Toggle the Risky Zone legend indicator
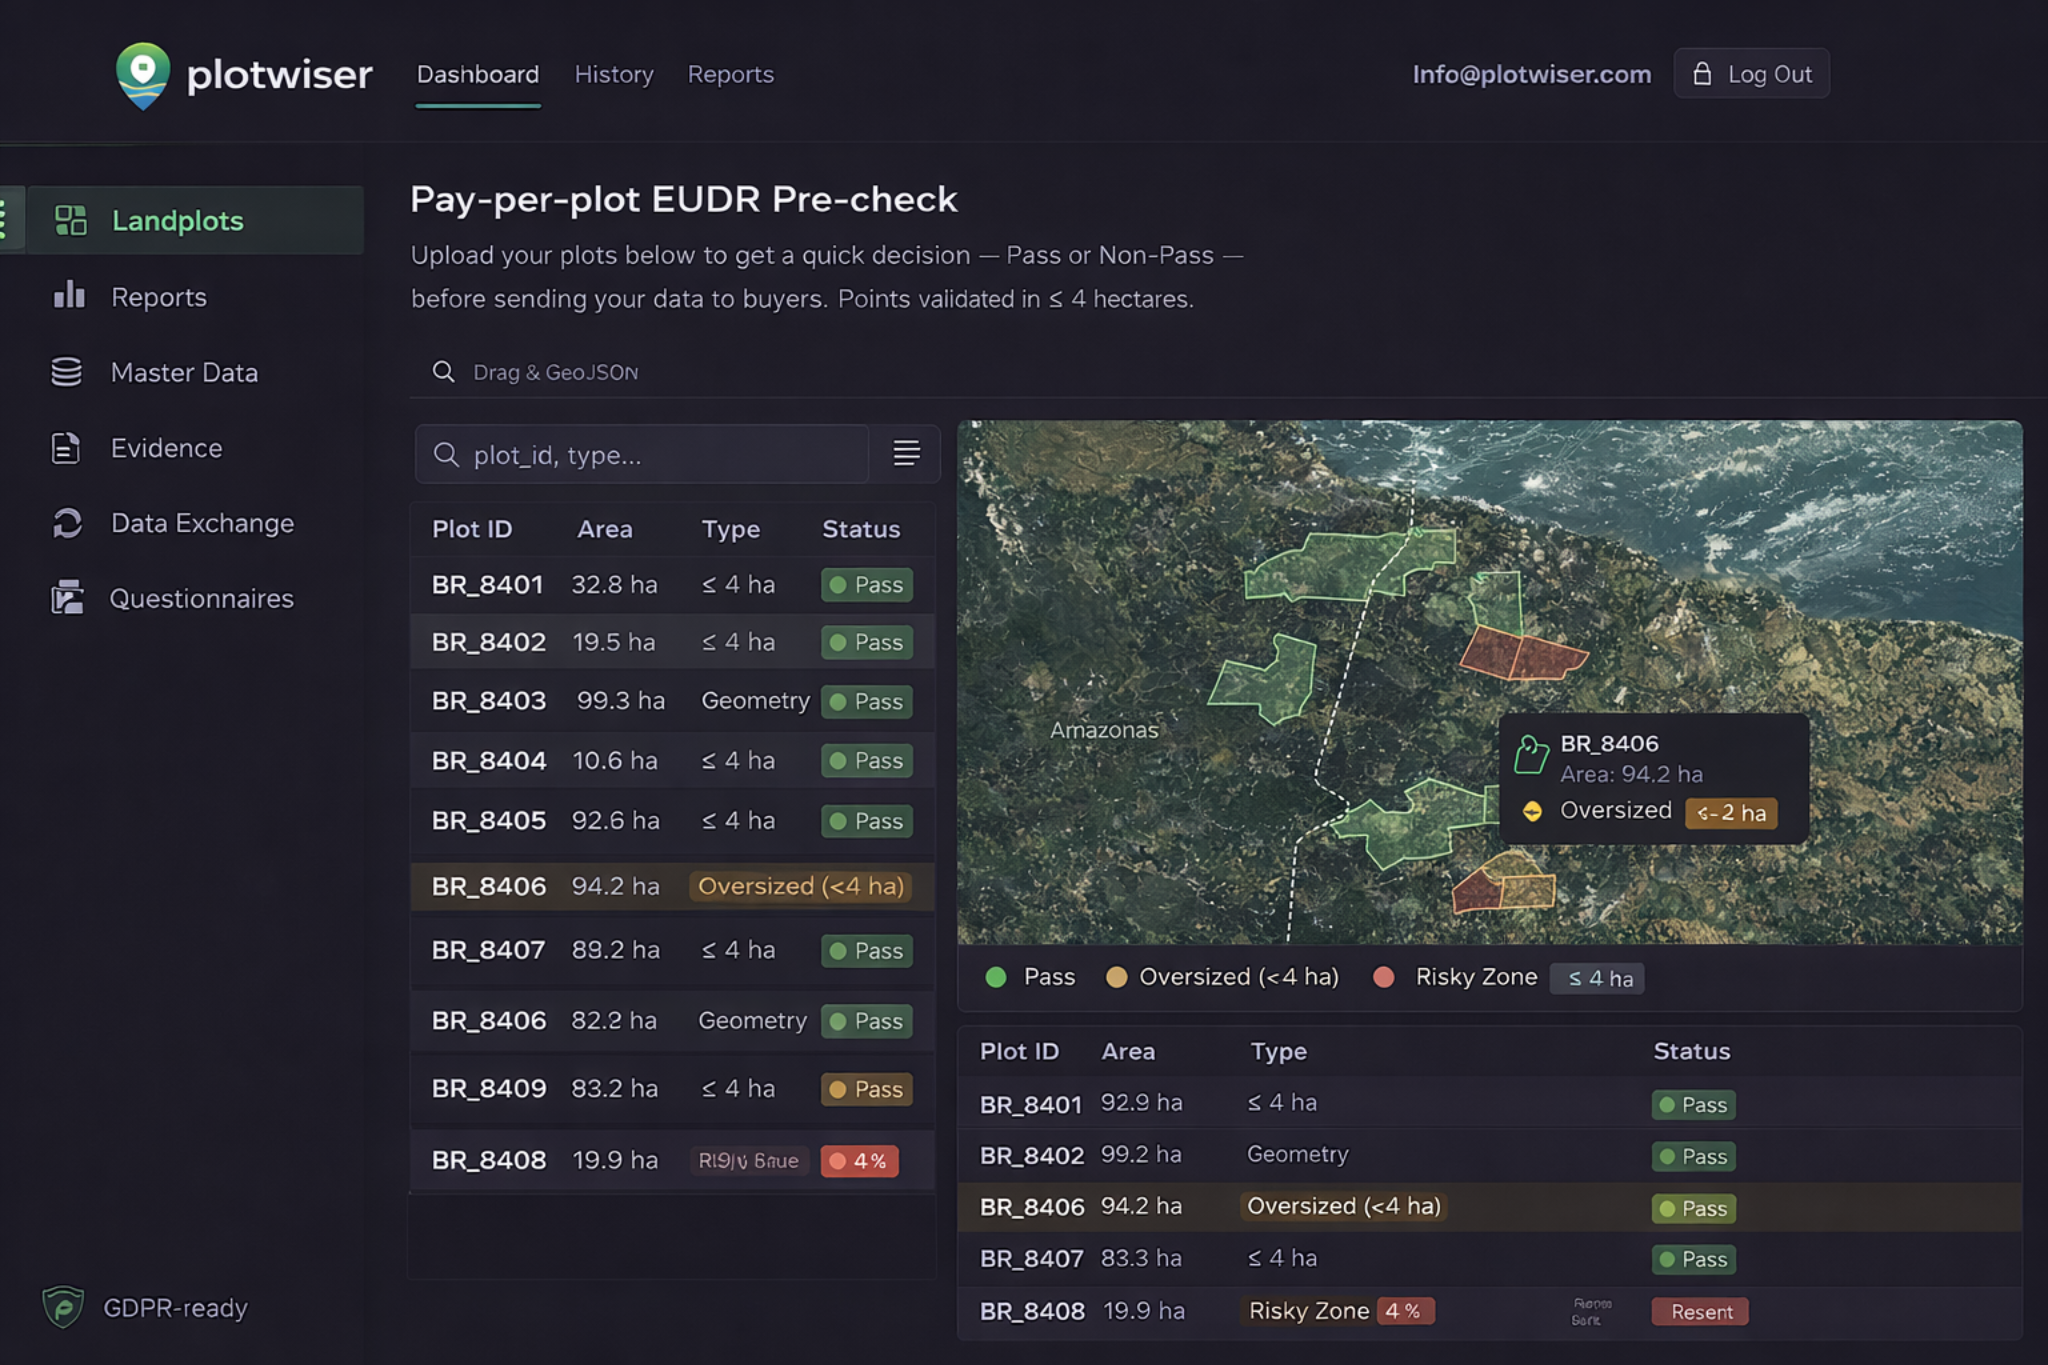The width and height of the screenshot is (2048, 1365). [1385, 977]
